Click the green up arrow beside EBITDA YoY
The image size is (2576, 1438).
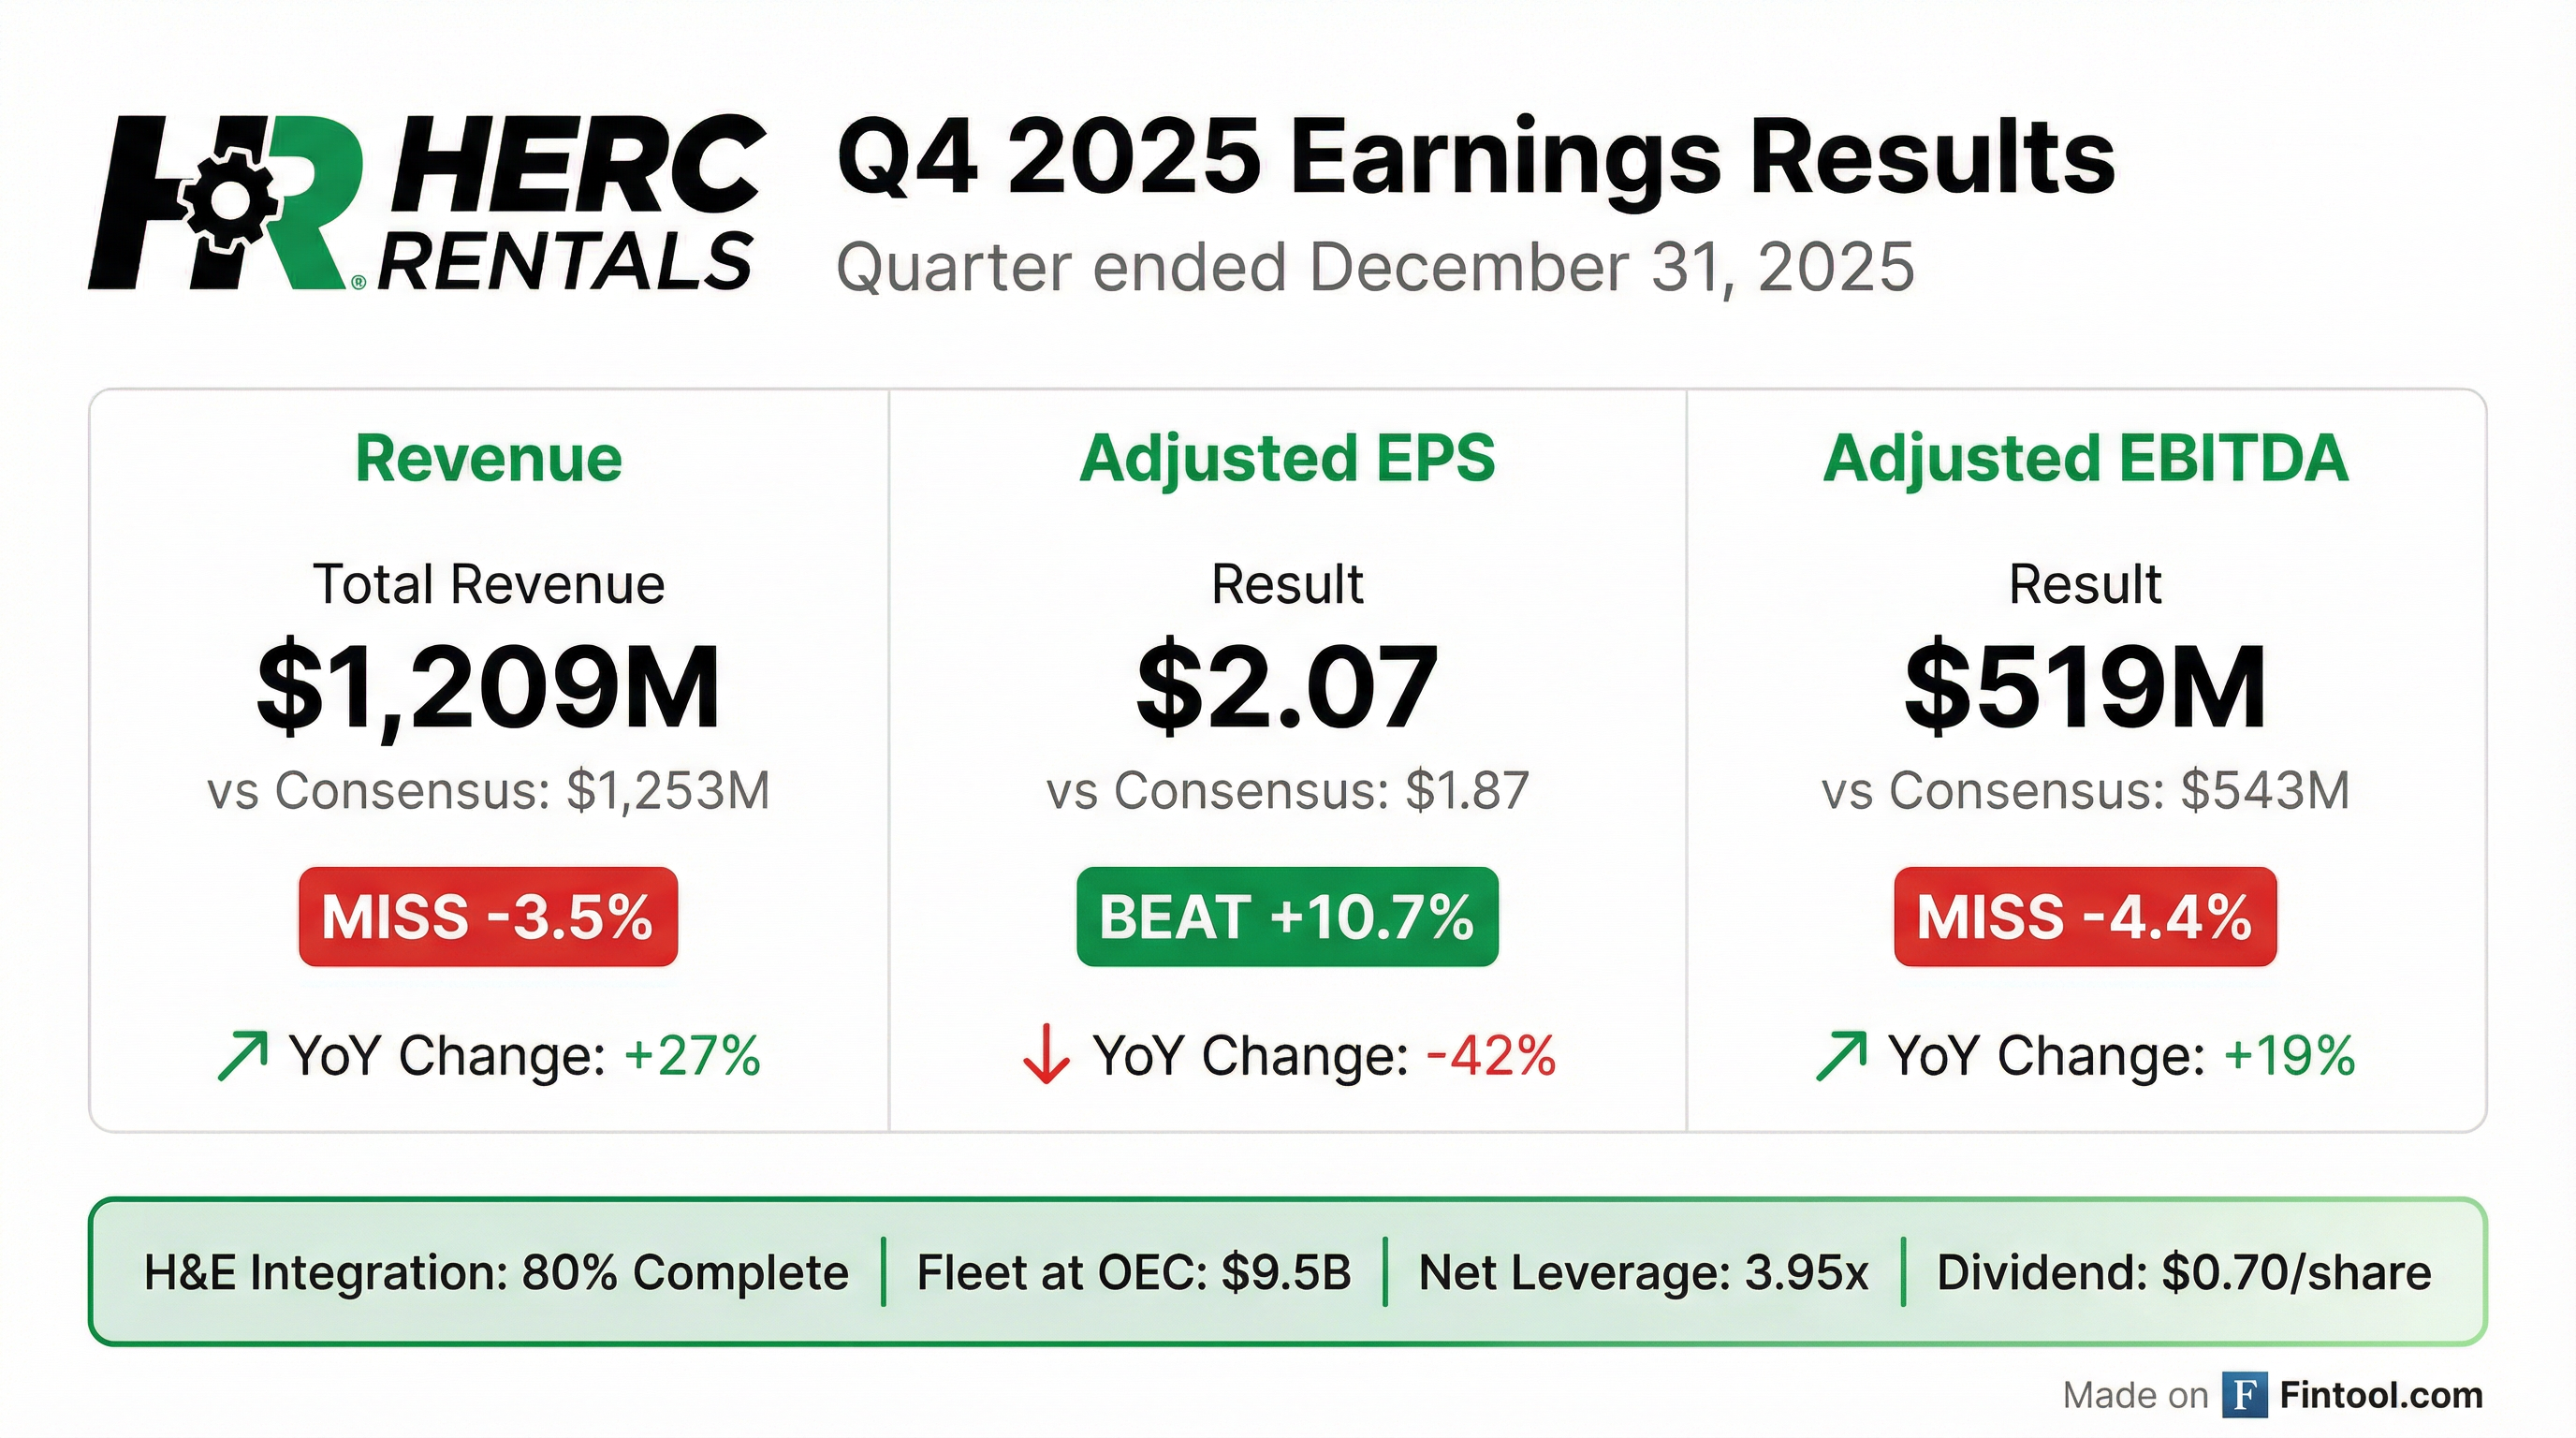pos(1841,1056)
